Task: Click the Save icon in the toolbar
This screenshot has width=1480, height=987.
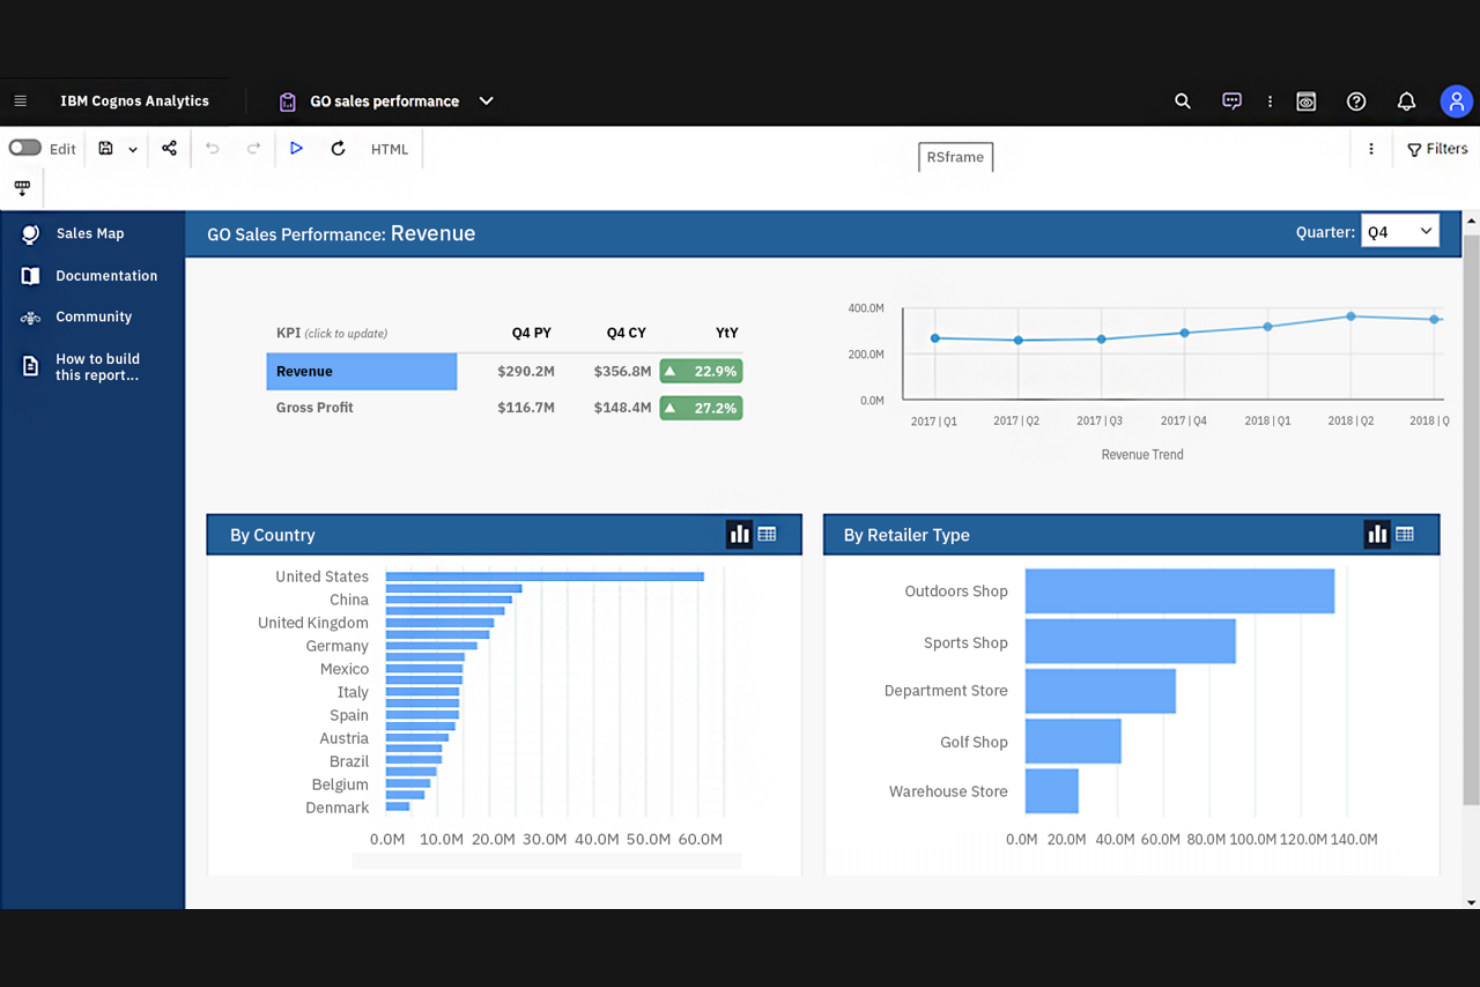Action: coord(105,148)
